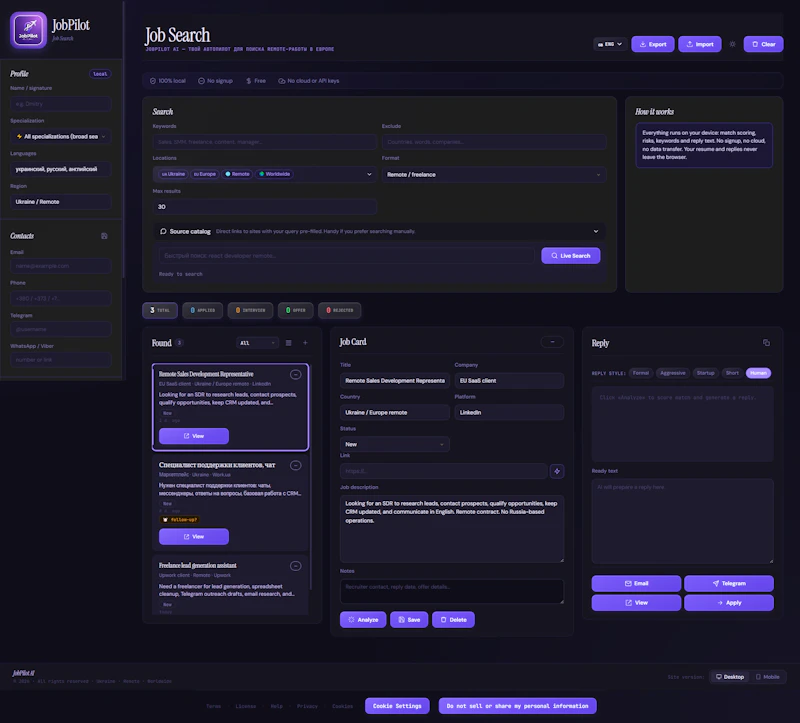Image resolution: width=800 pixels, height=723 pixels.
Task: Open the Privacy footer link
Action: 307,706
